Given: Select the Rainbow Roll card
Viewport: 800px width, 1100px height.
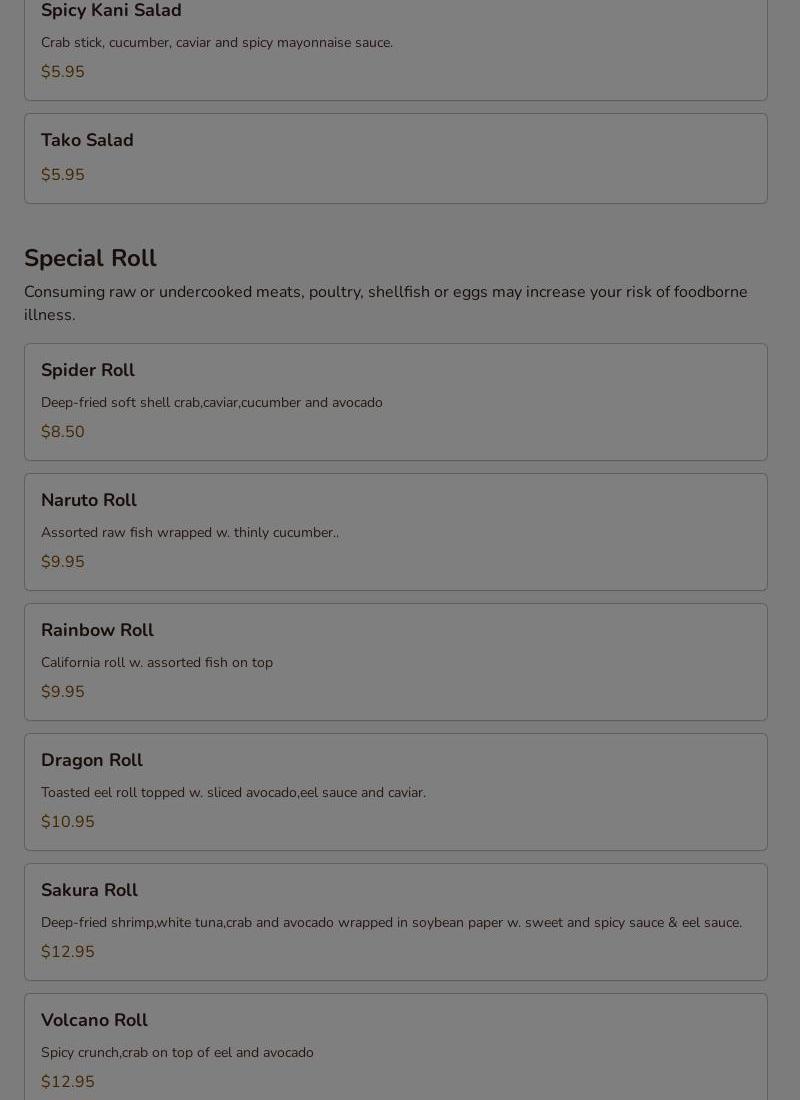Looking at the screenshot, I should 396,662.
